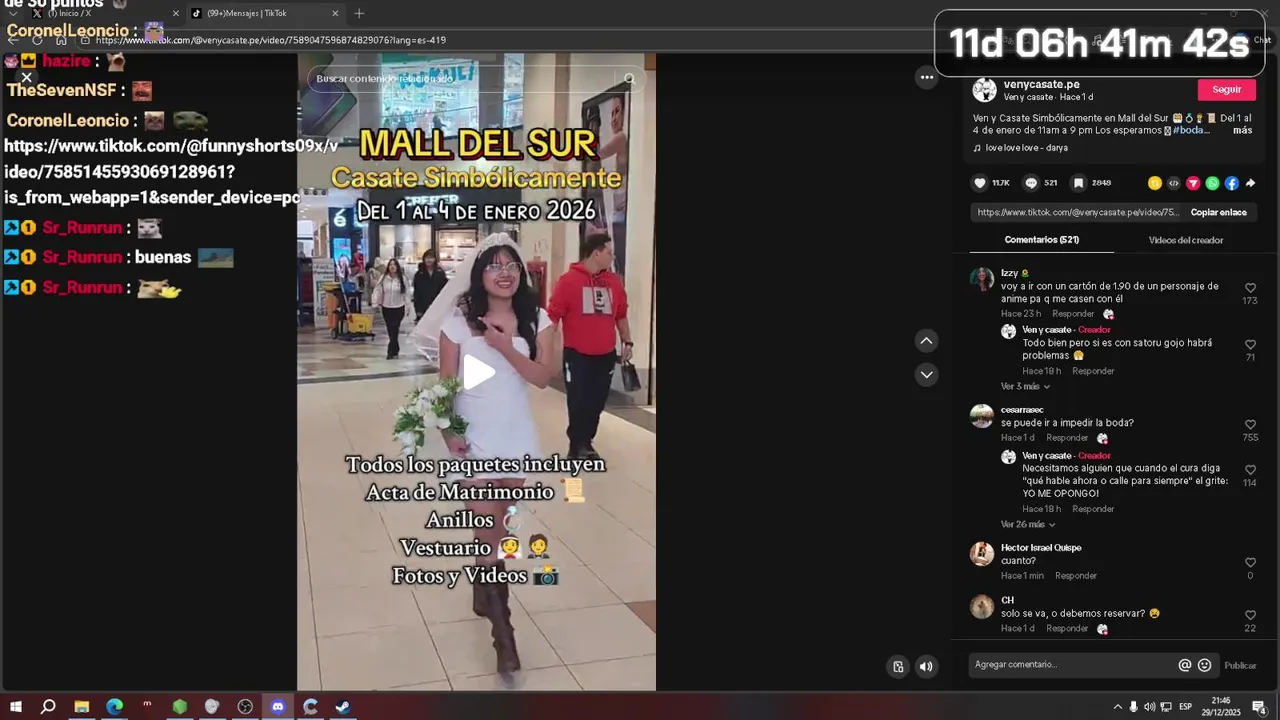Save the video with the bookmark icon
Screen dimensions: 1280x720
pos(1078,183)
